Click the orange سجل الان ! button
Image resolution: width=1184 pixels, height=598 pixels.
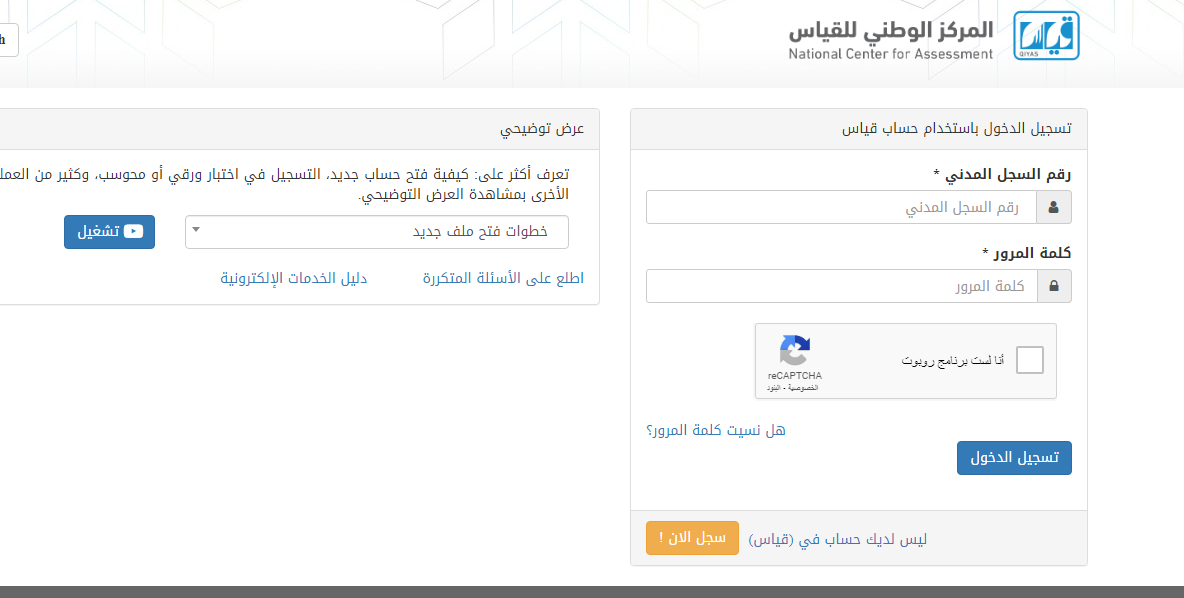(692, 538)
